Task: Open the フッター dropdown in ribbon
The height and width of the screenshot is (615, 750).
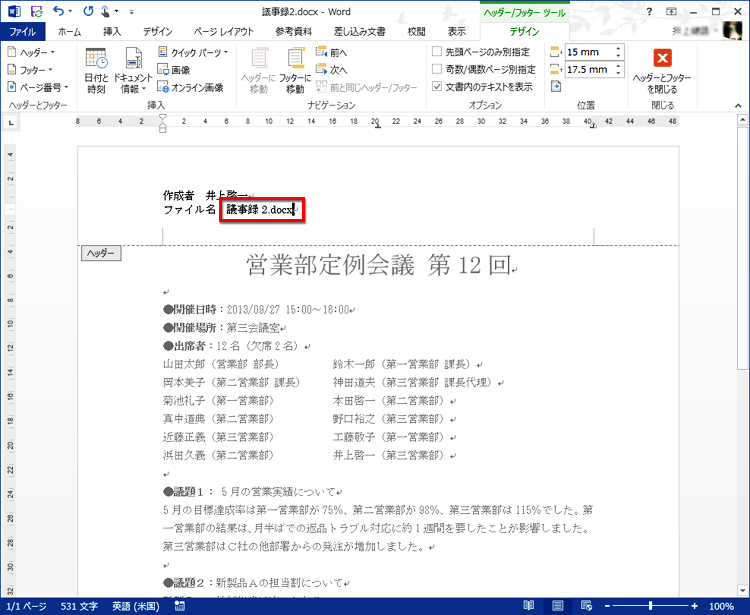Action: [31, 70]
